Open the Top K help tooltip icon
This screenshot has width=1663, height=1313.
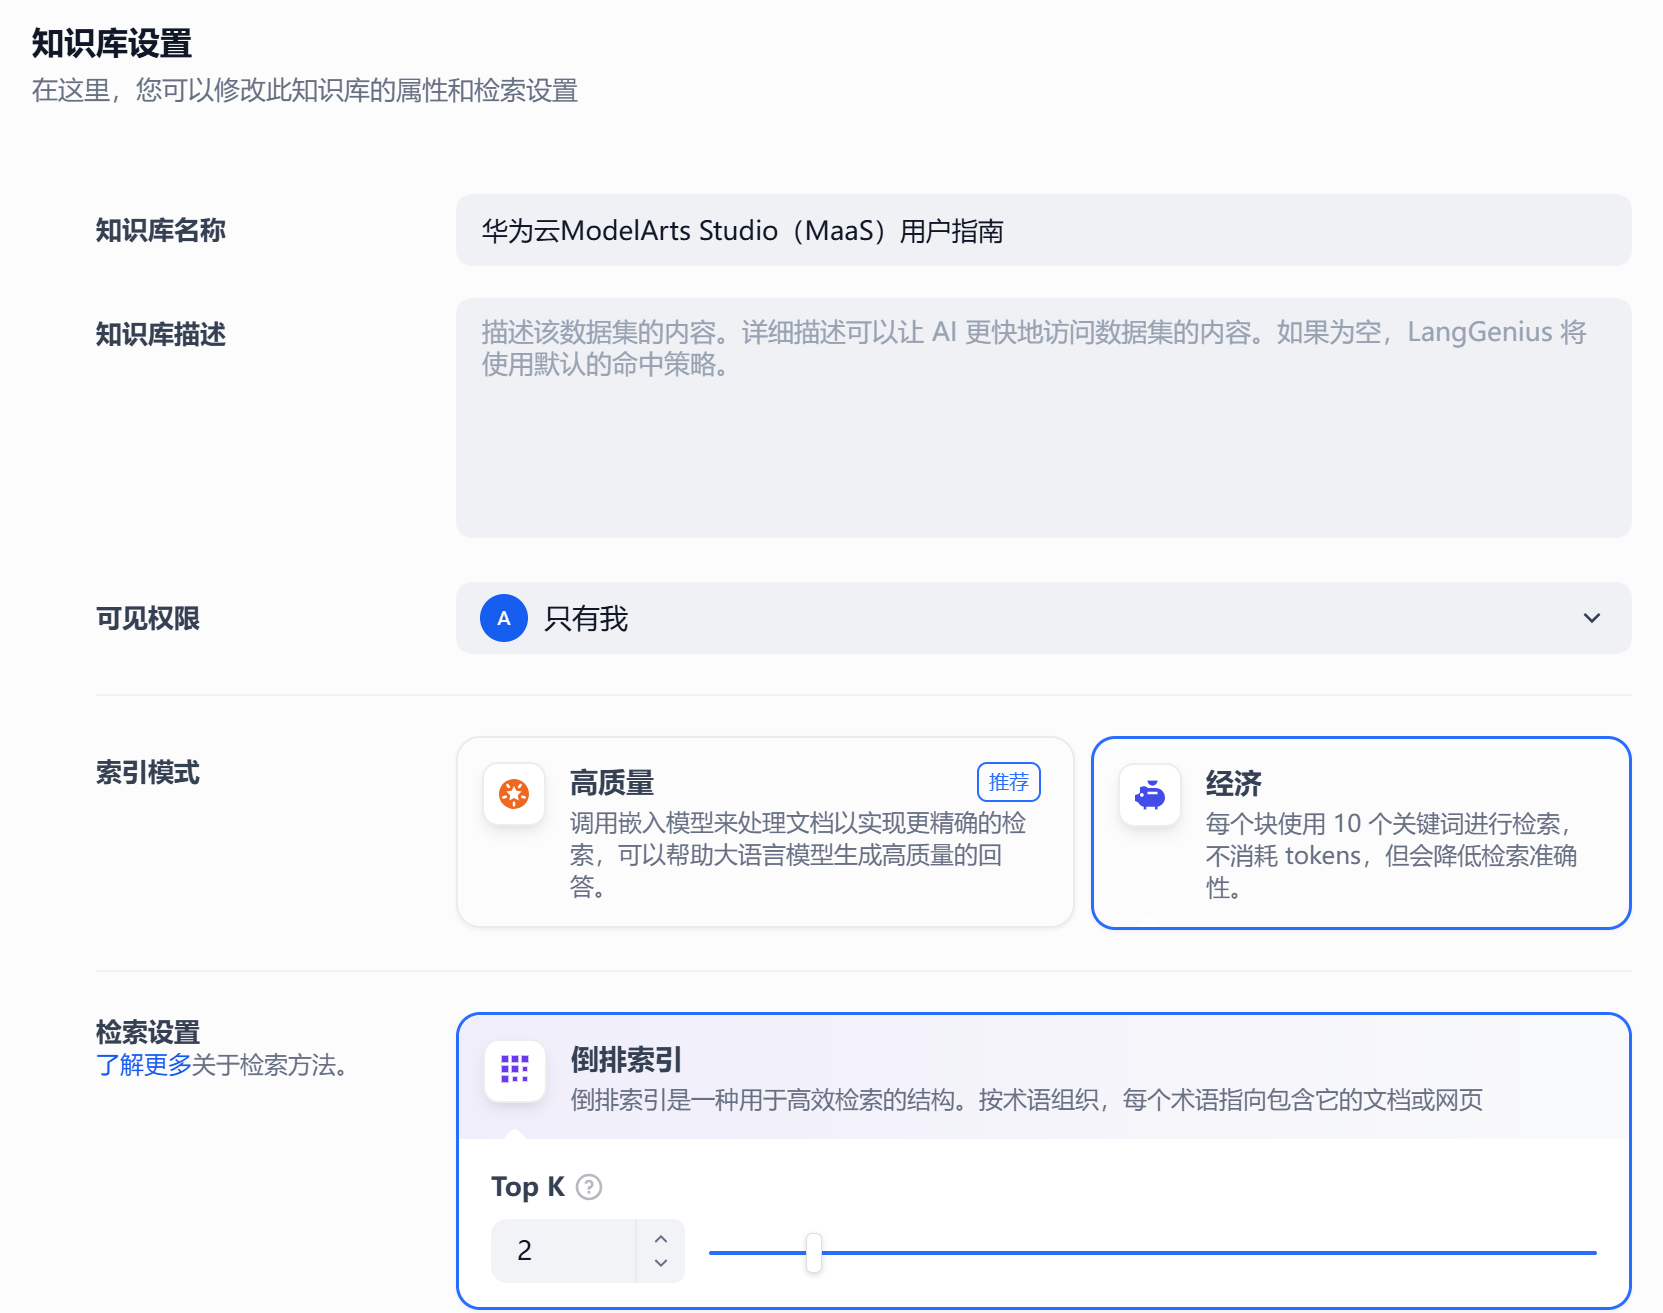(x=589, y=1187)
